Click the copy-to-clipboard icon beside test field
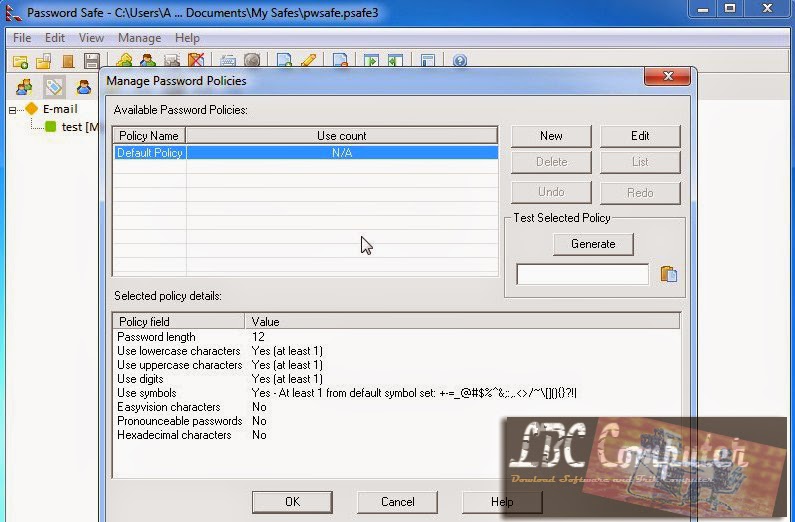The width and height of the screenshot is (795, 522). click(669, 274)
